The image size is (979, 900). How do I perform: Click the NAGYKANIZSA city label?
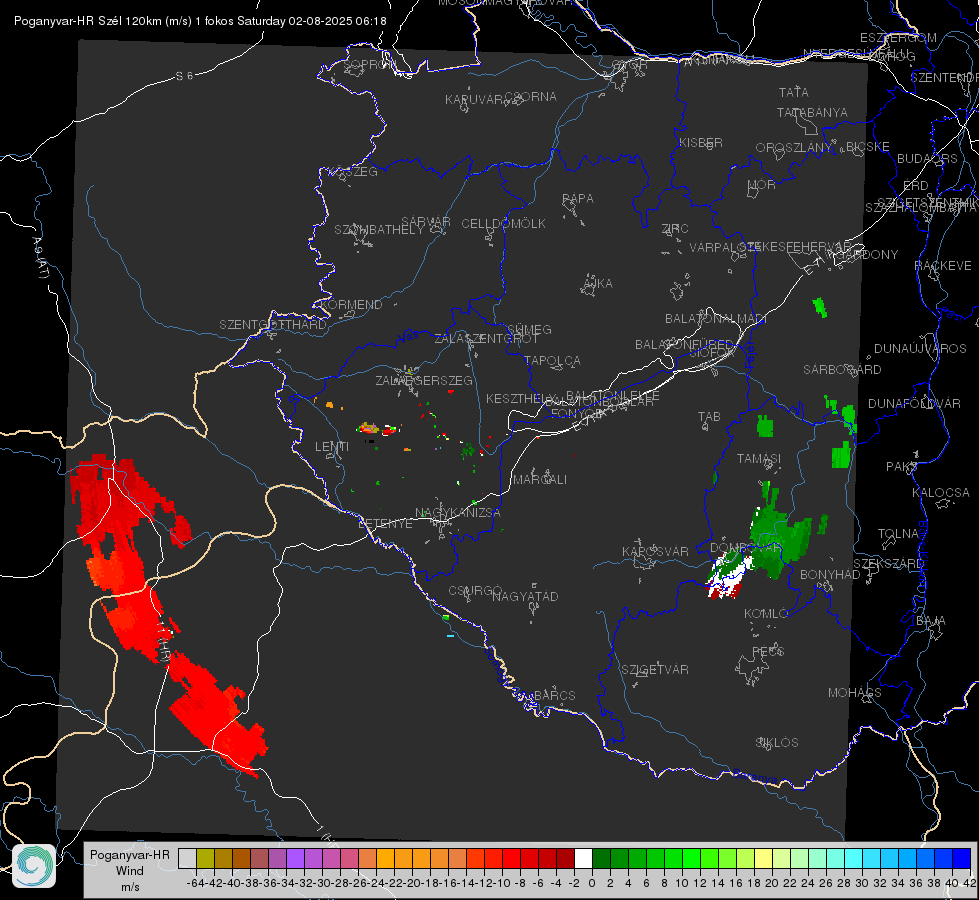coord(458,512)
